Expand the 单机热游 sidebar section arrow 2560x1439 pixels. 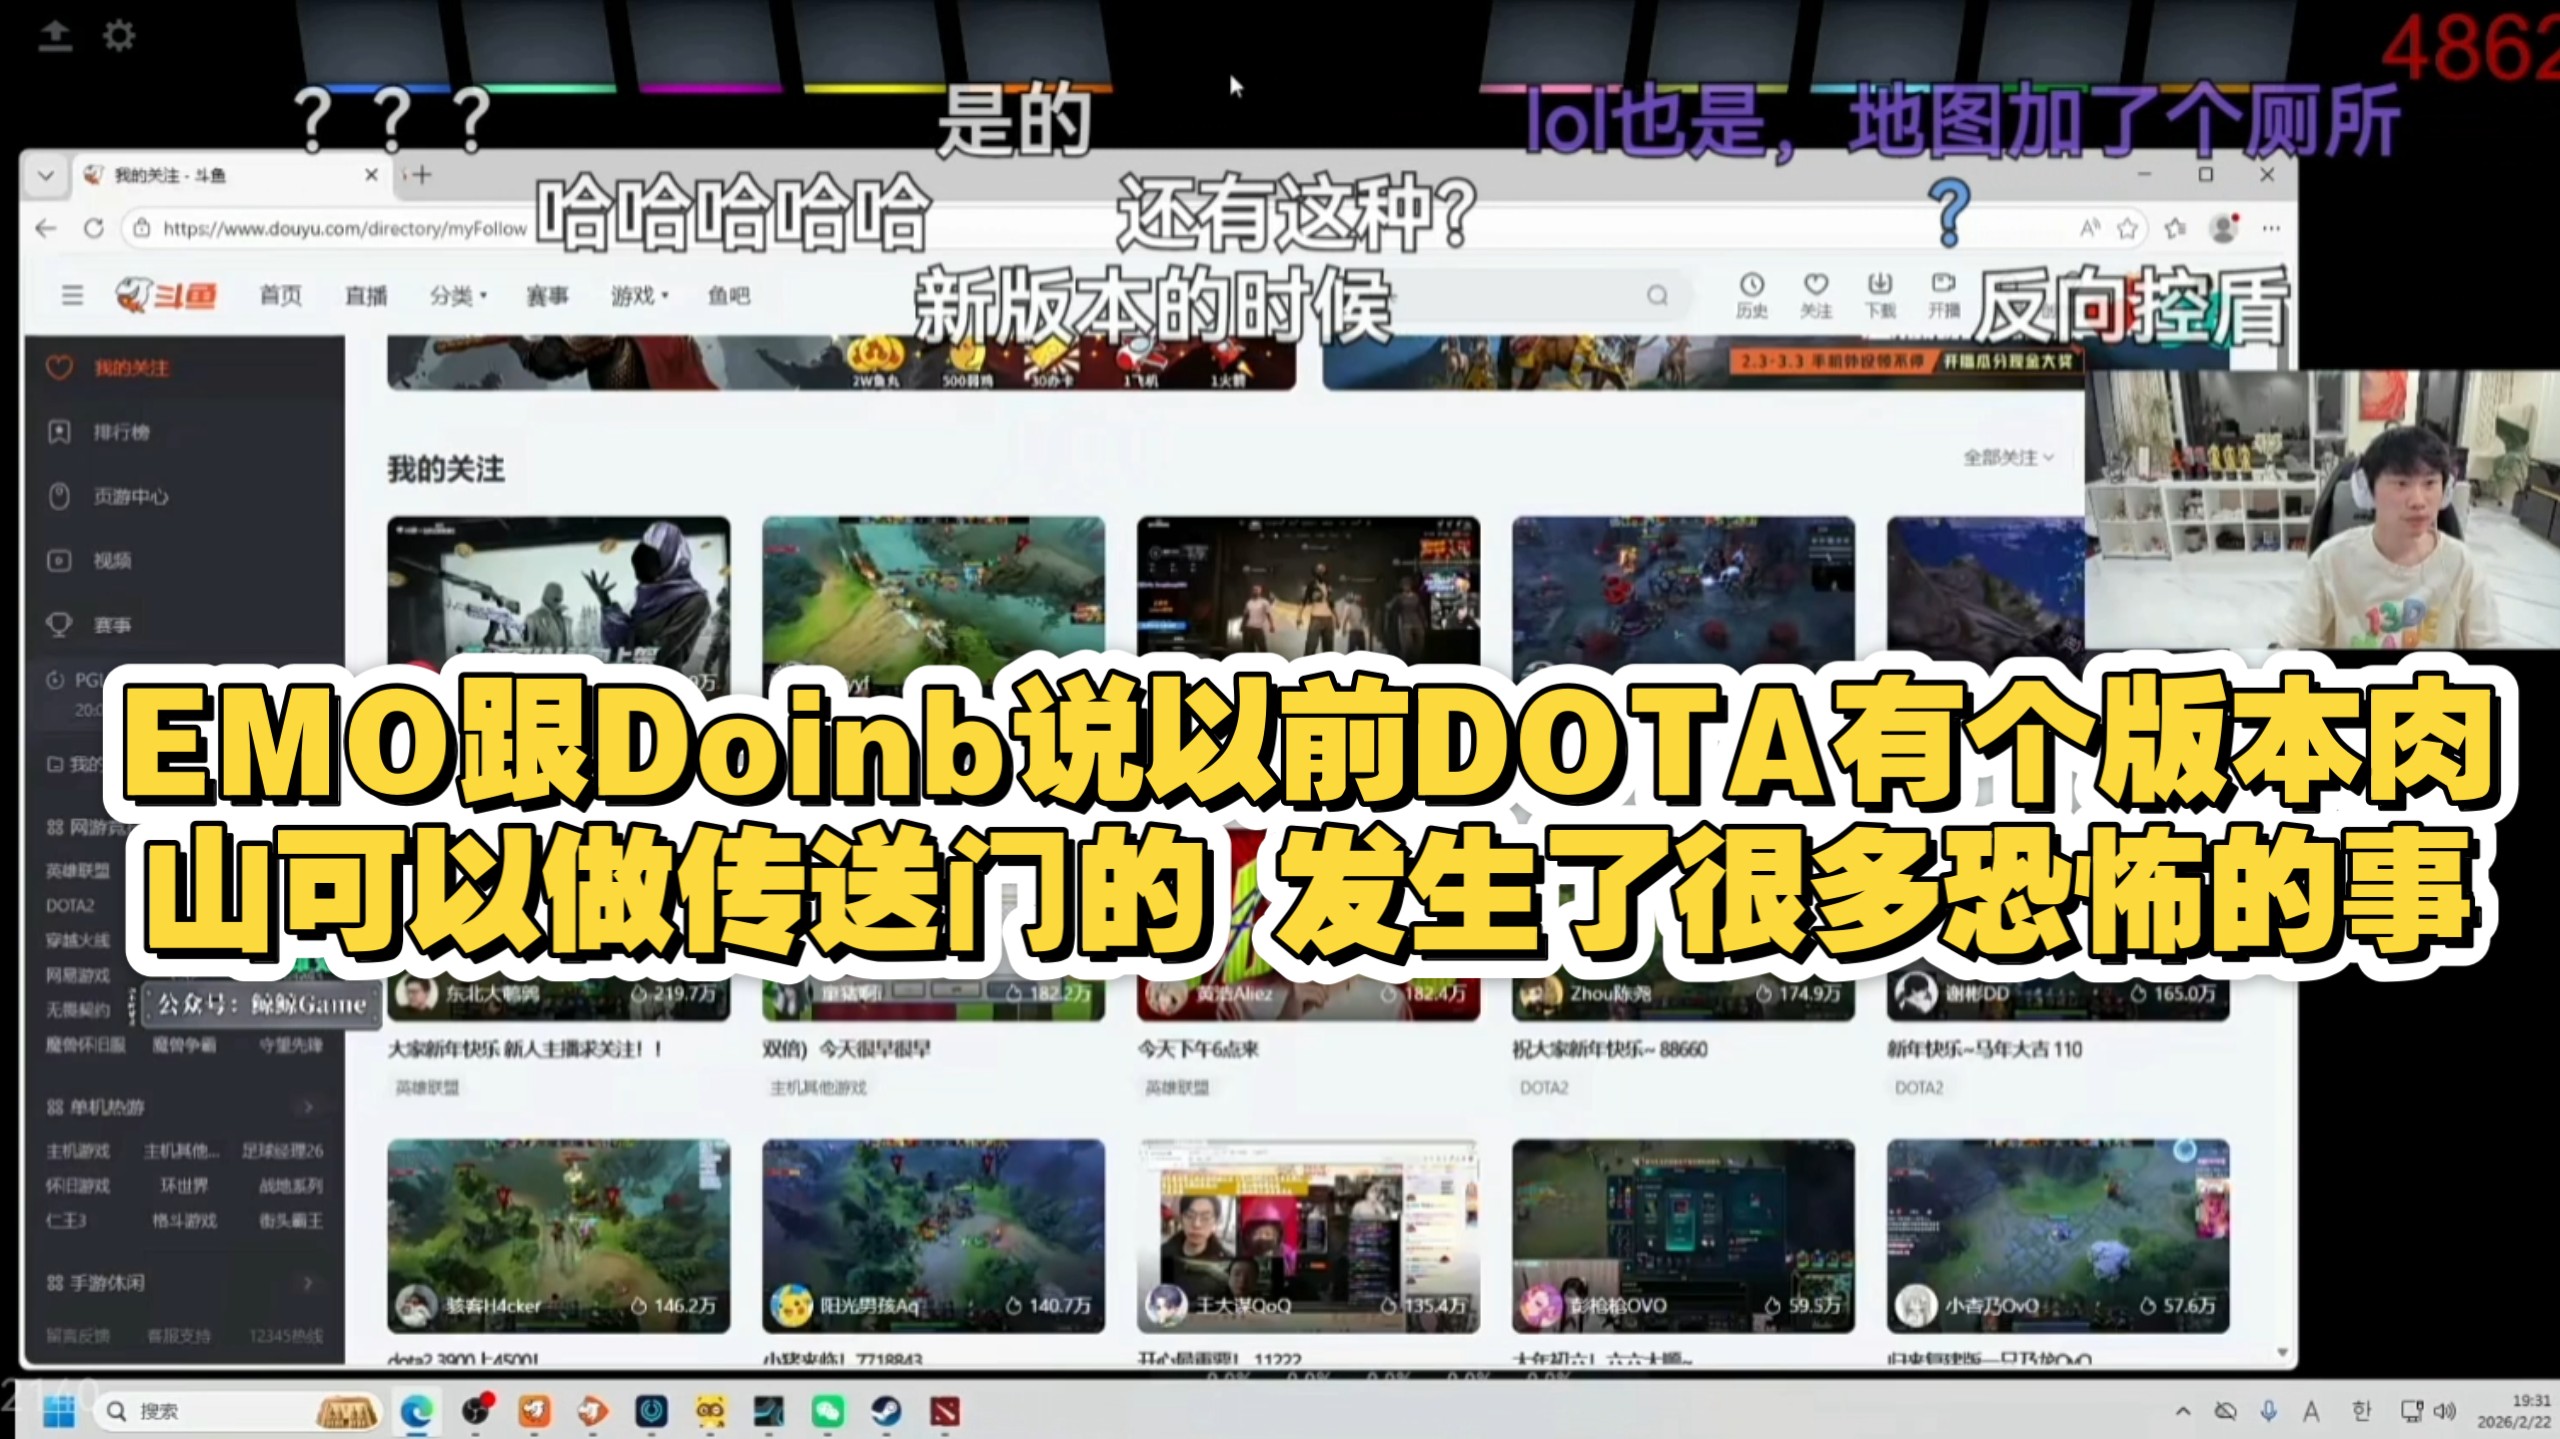pos(308,1107)
